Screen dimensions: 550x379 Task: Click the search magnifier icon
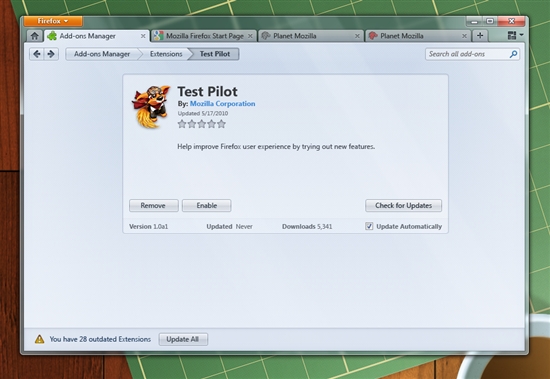tap(513, 54)
